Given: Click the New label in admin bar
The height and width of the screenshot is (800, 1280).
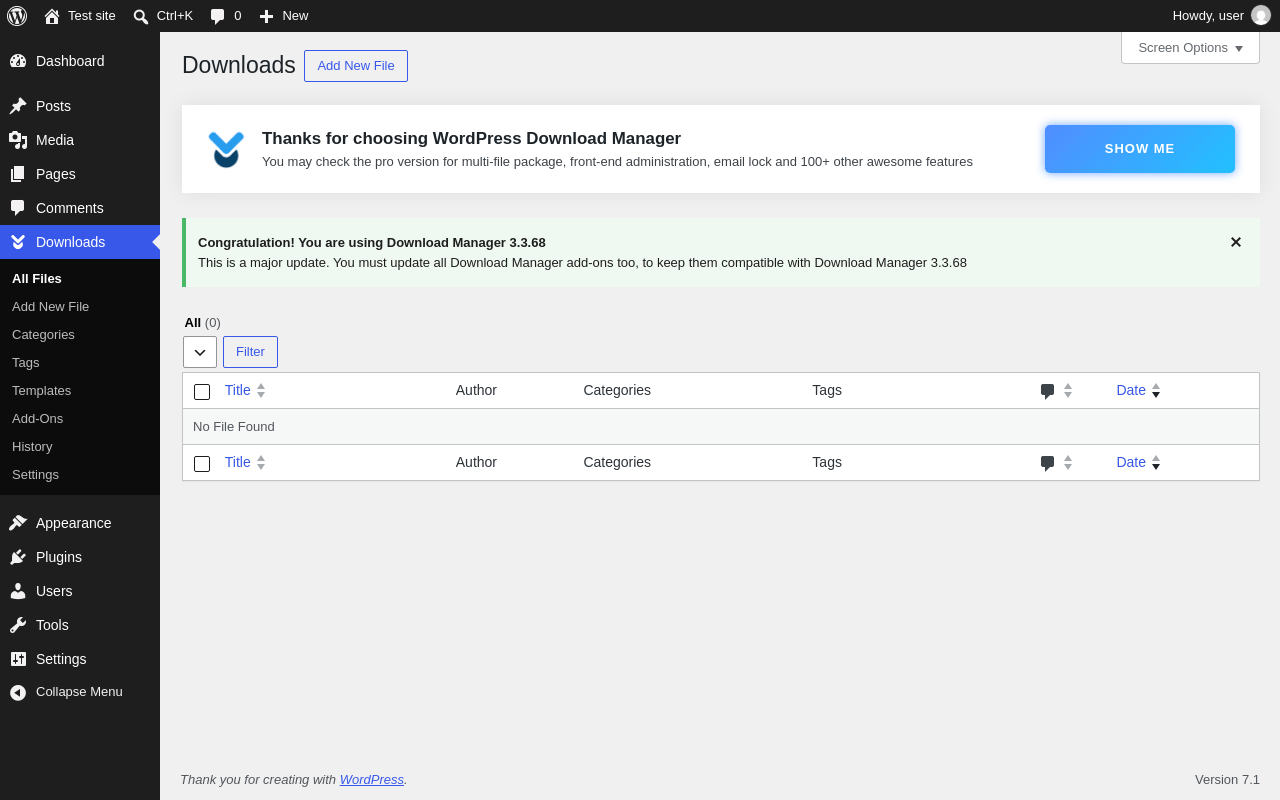Looking at the screenshot, I should click(x=295, y=16).
